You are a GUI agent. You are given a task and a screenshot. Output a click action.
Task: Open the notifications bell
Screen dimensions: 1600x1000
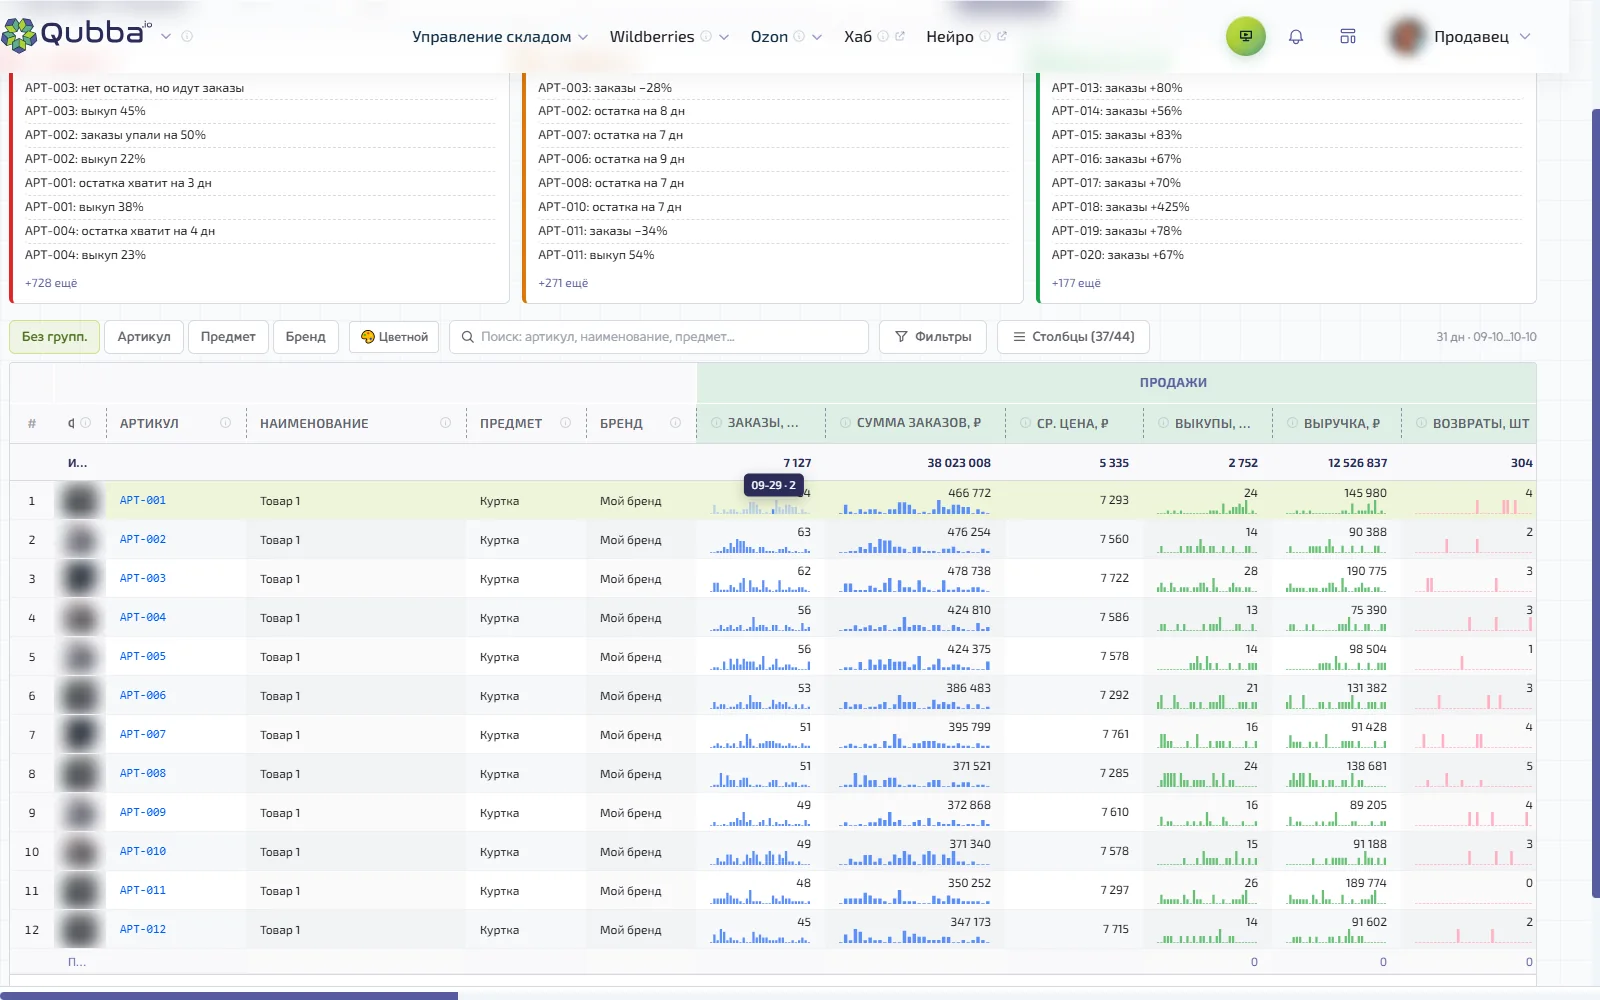[x=1295, y=37]
